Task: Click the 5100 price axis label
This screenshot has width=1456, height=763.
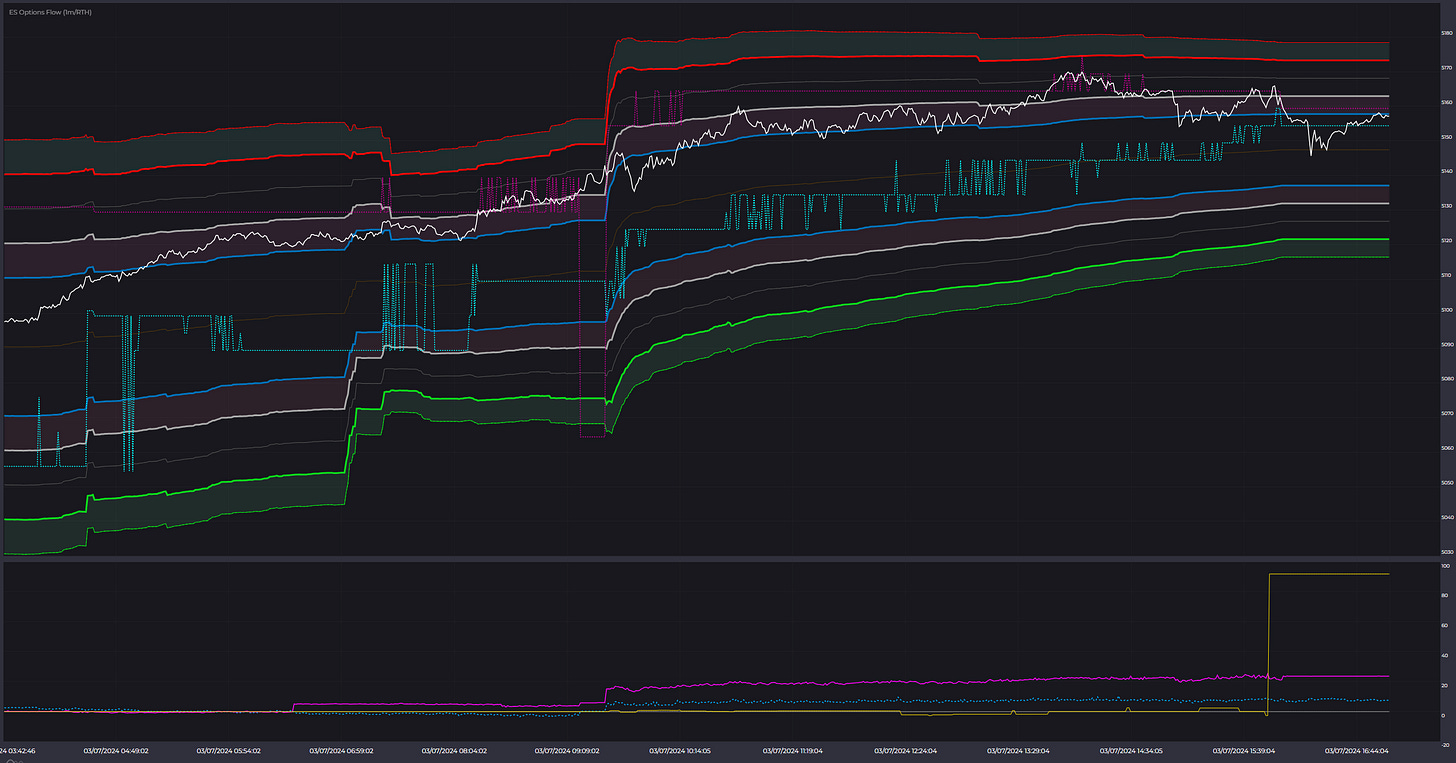Action: (x=1447, y=310)
